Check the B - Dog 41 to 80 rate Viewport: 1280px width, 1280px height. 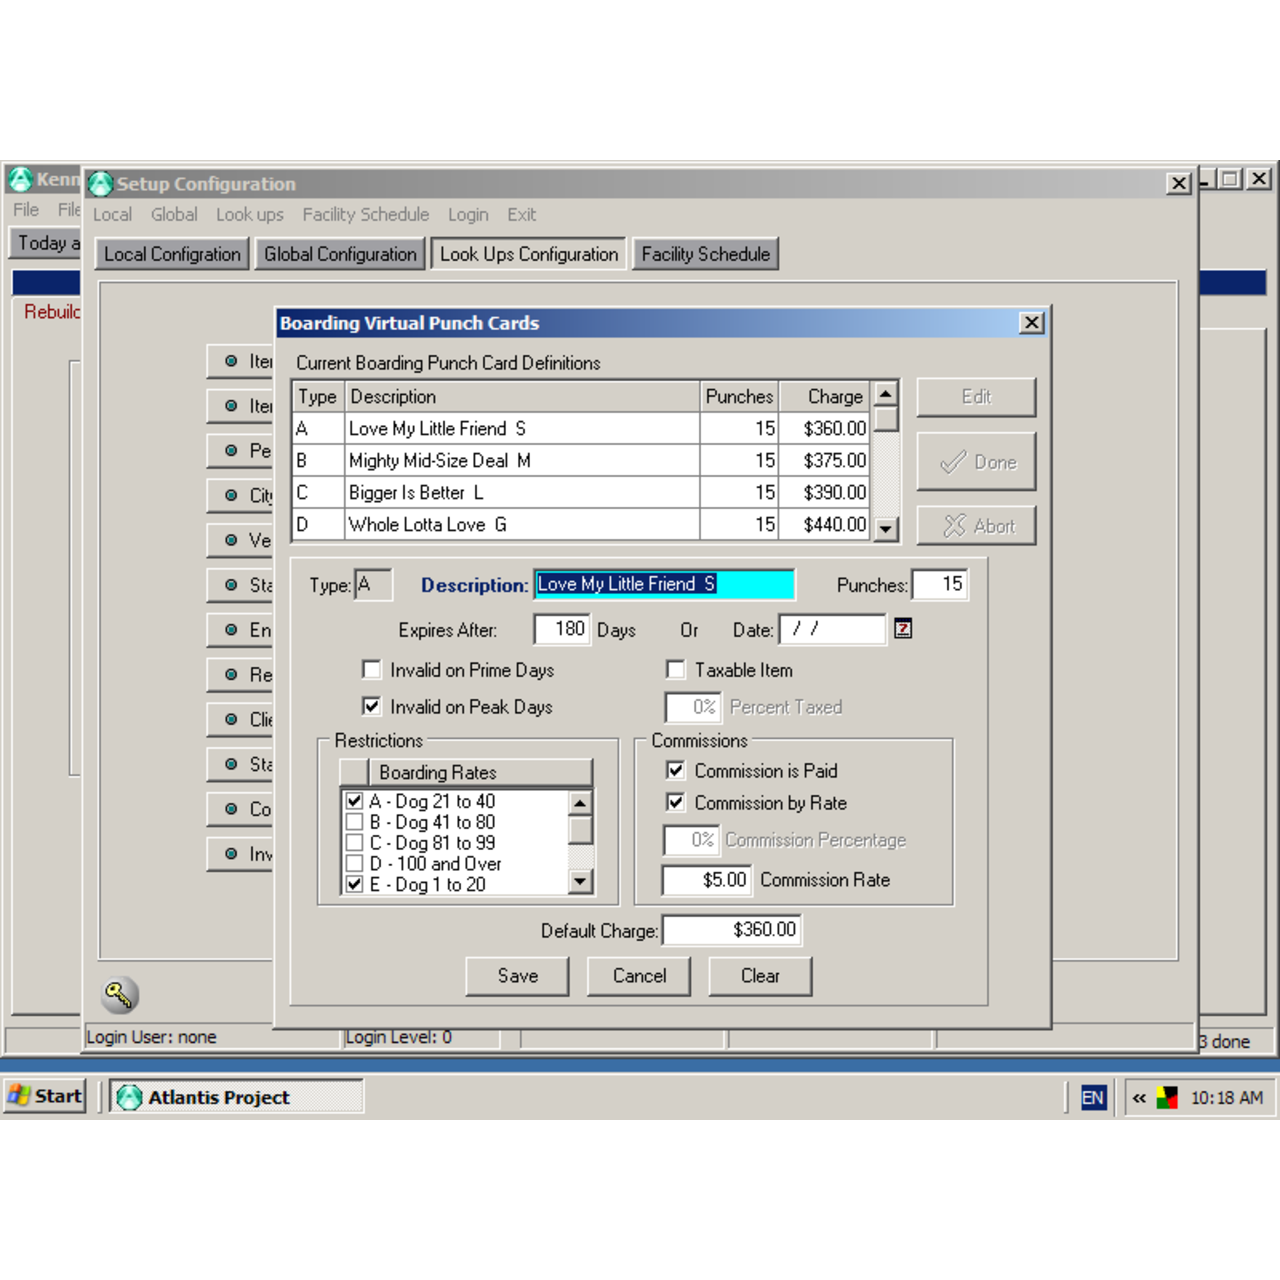tap(354, 822)
